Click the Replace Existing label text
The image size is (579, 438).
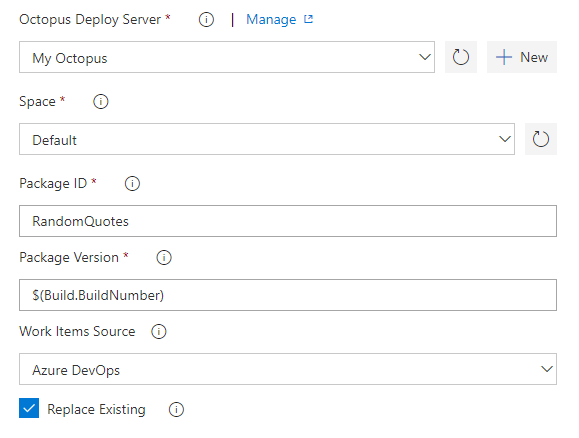[x=96, y=410]
